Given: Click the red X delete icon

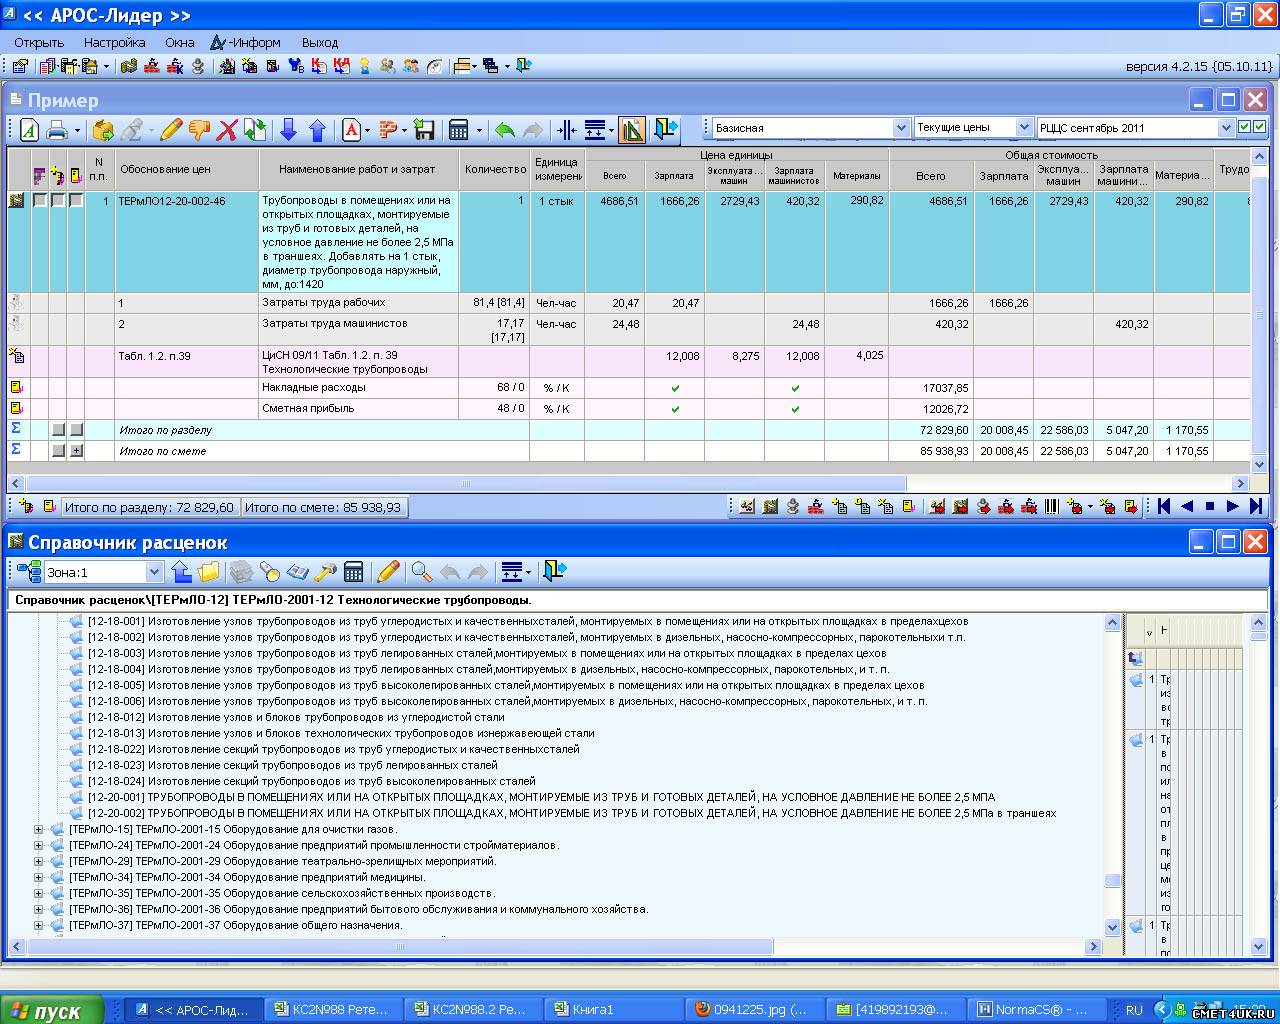Looking at the screenshot, I should (x=227, y=130).
